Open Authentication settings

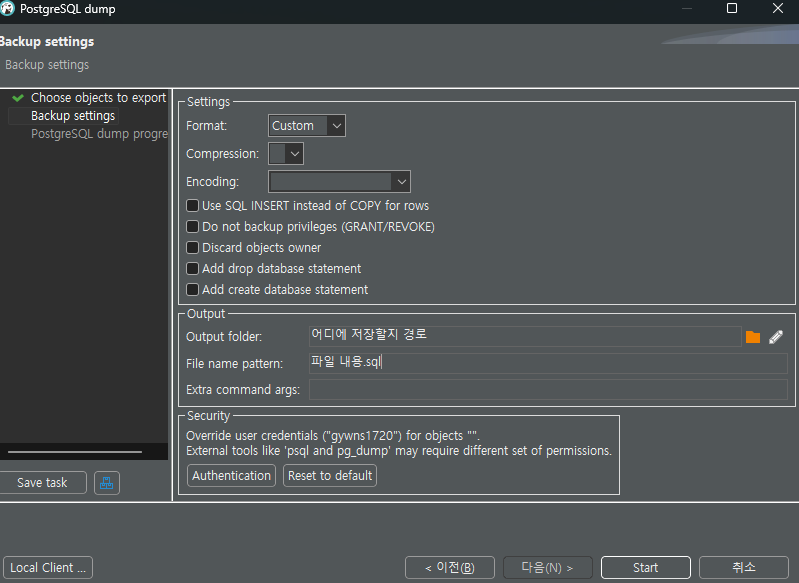point(231,475)
